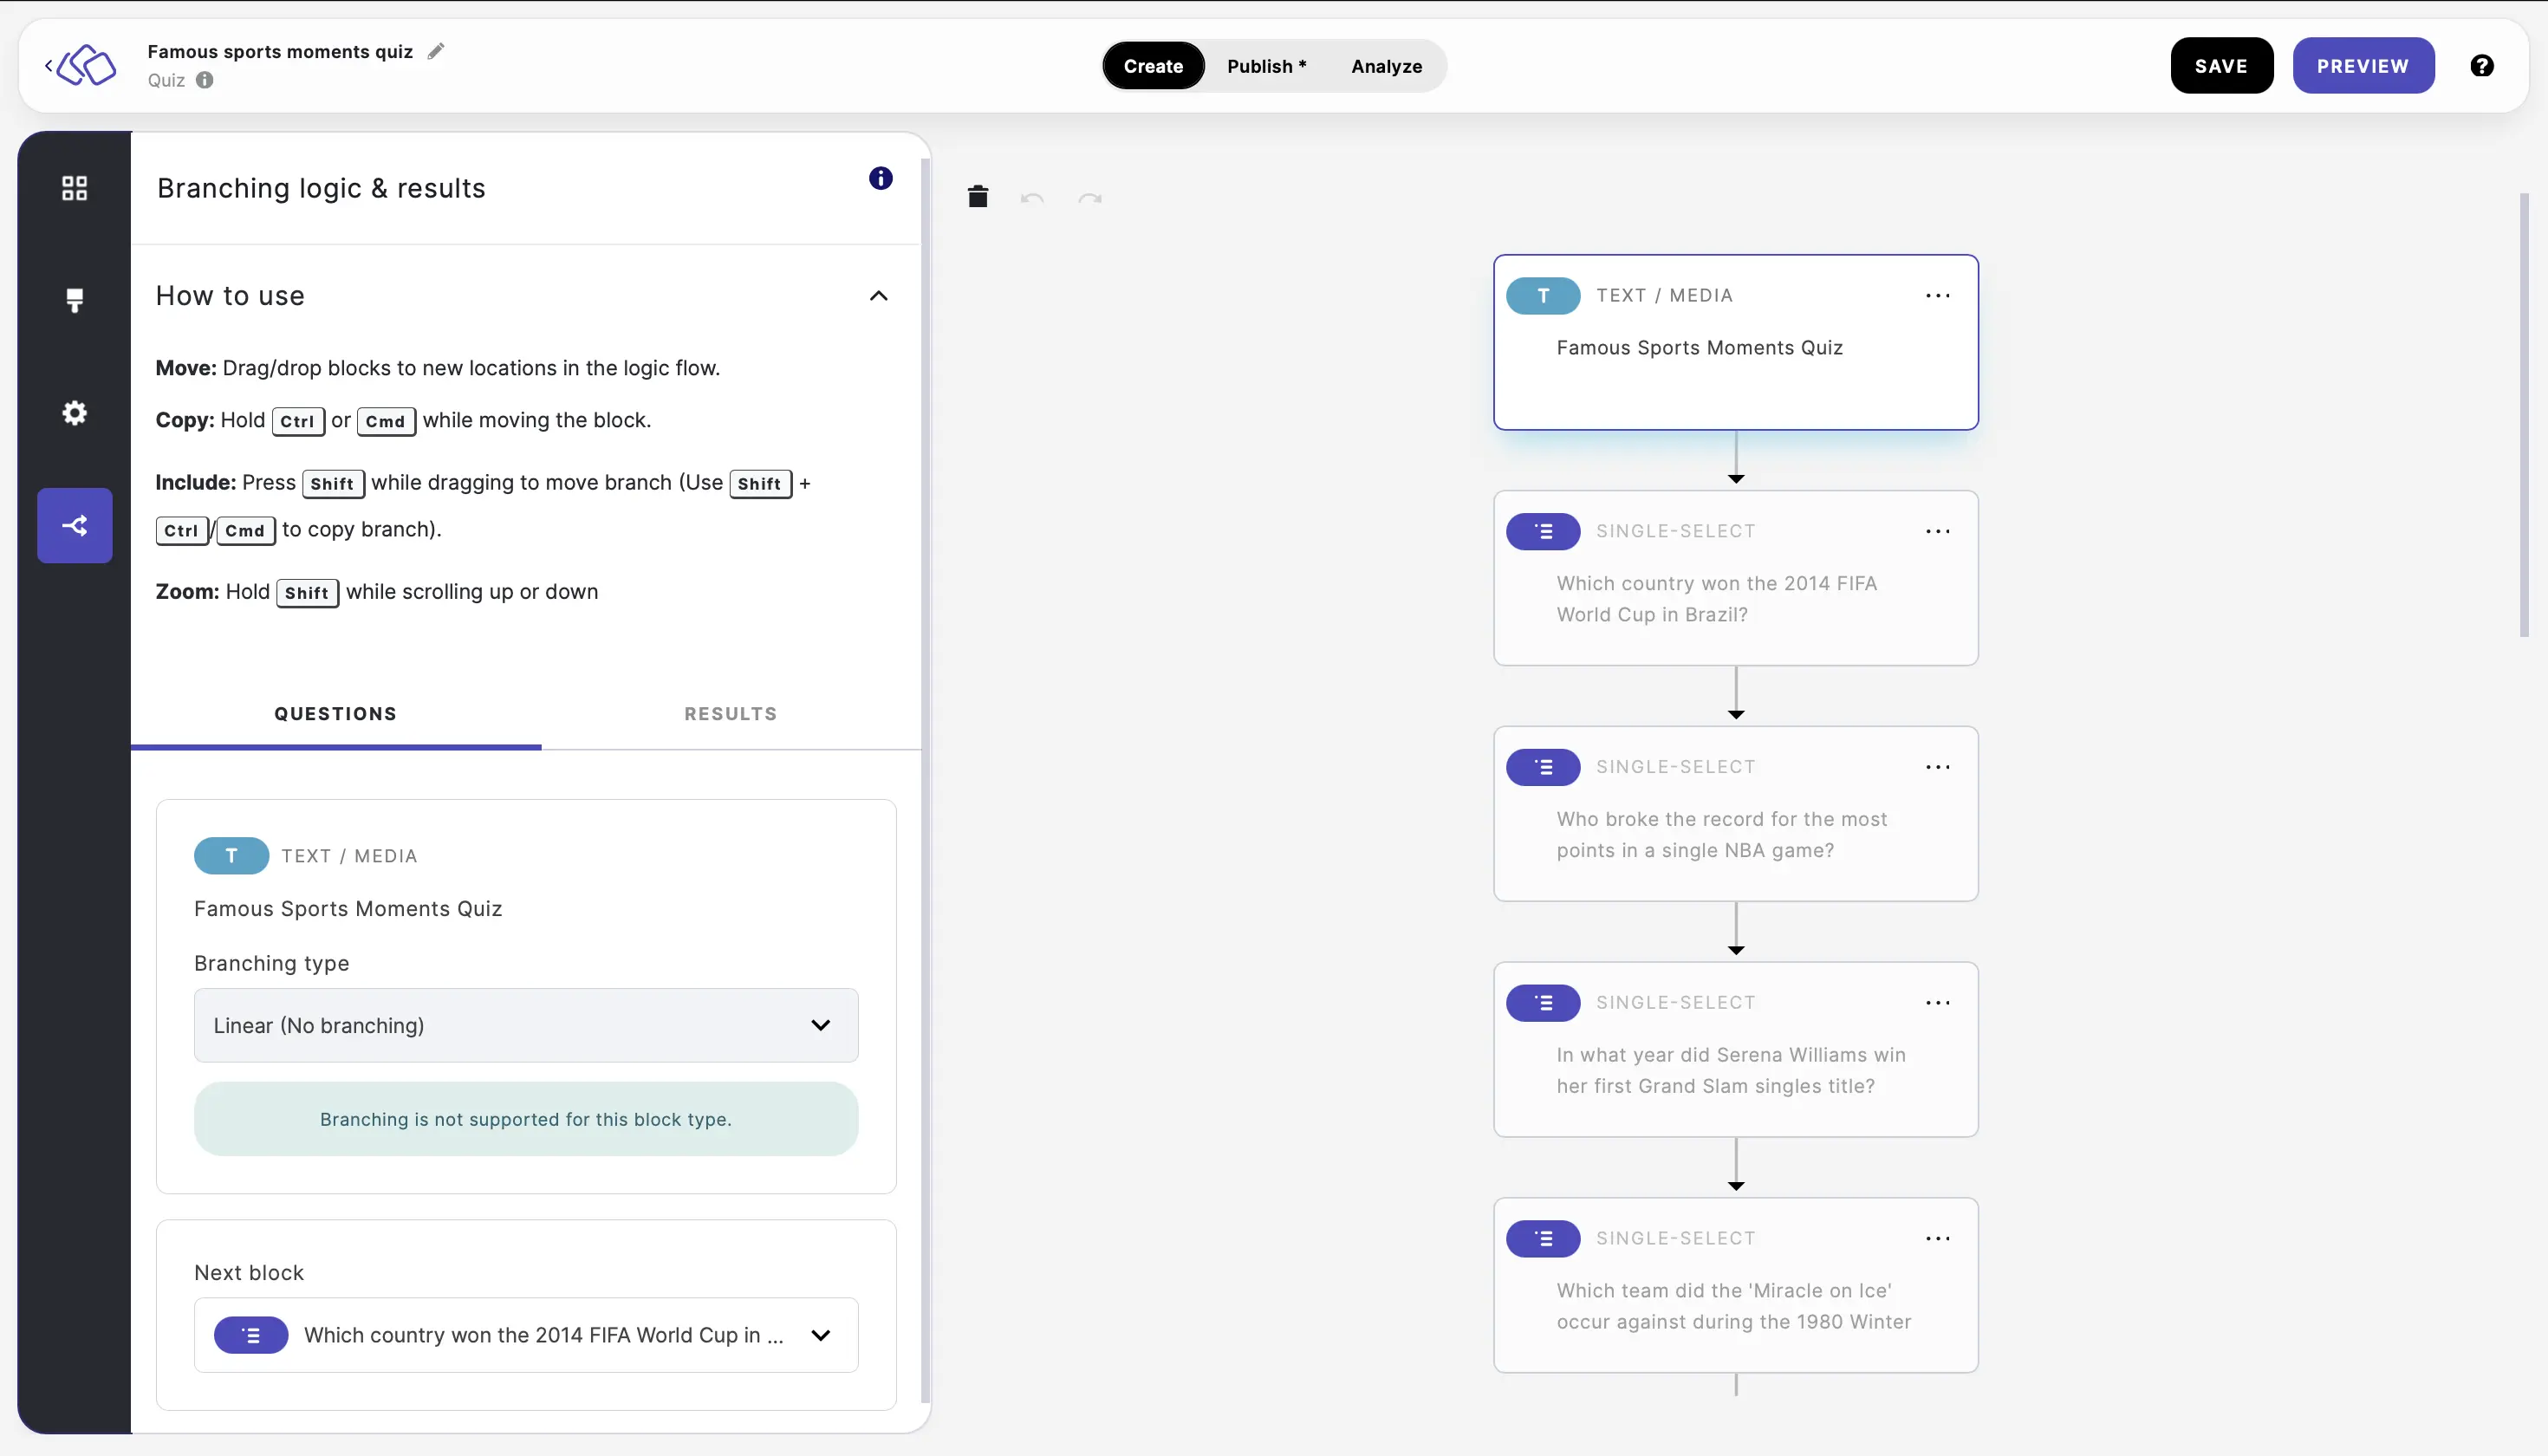The width and height of the screenshot is (2548, 1456).
Task: Click the PREVIEW button
Action: 2363,66
